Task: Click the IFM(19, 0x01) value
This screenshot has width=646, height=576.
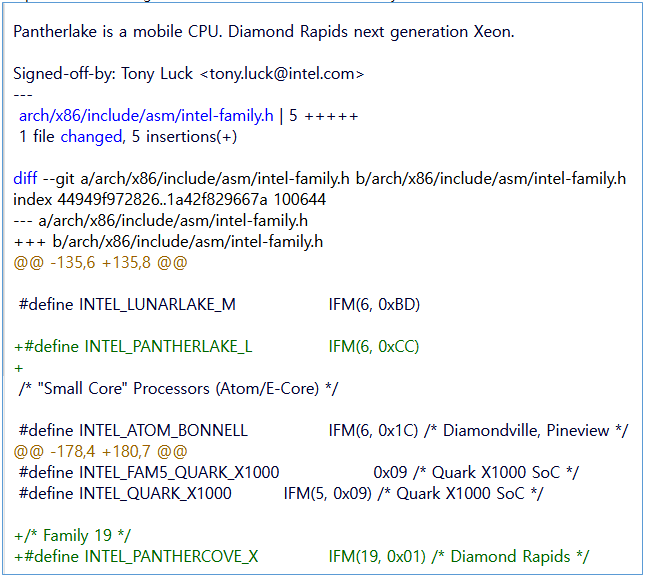Action: tap(377, 557)
